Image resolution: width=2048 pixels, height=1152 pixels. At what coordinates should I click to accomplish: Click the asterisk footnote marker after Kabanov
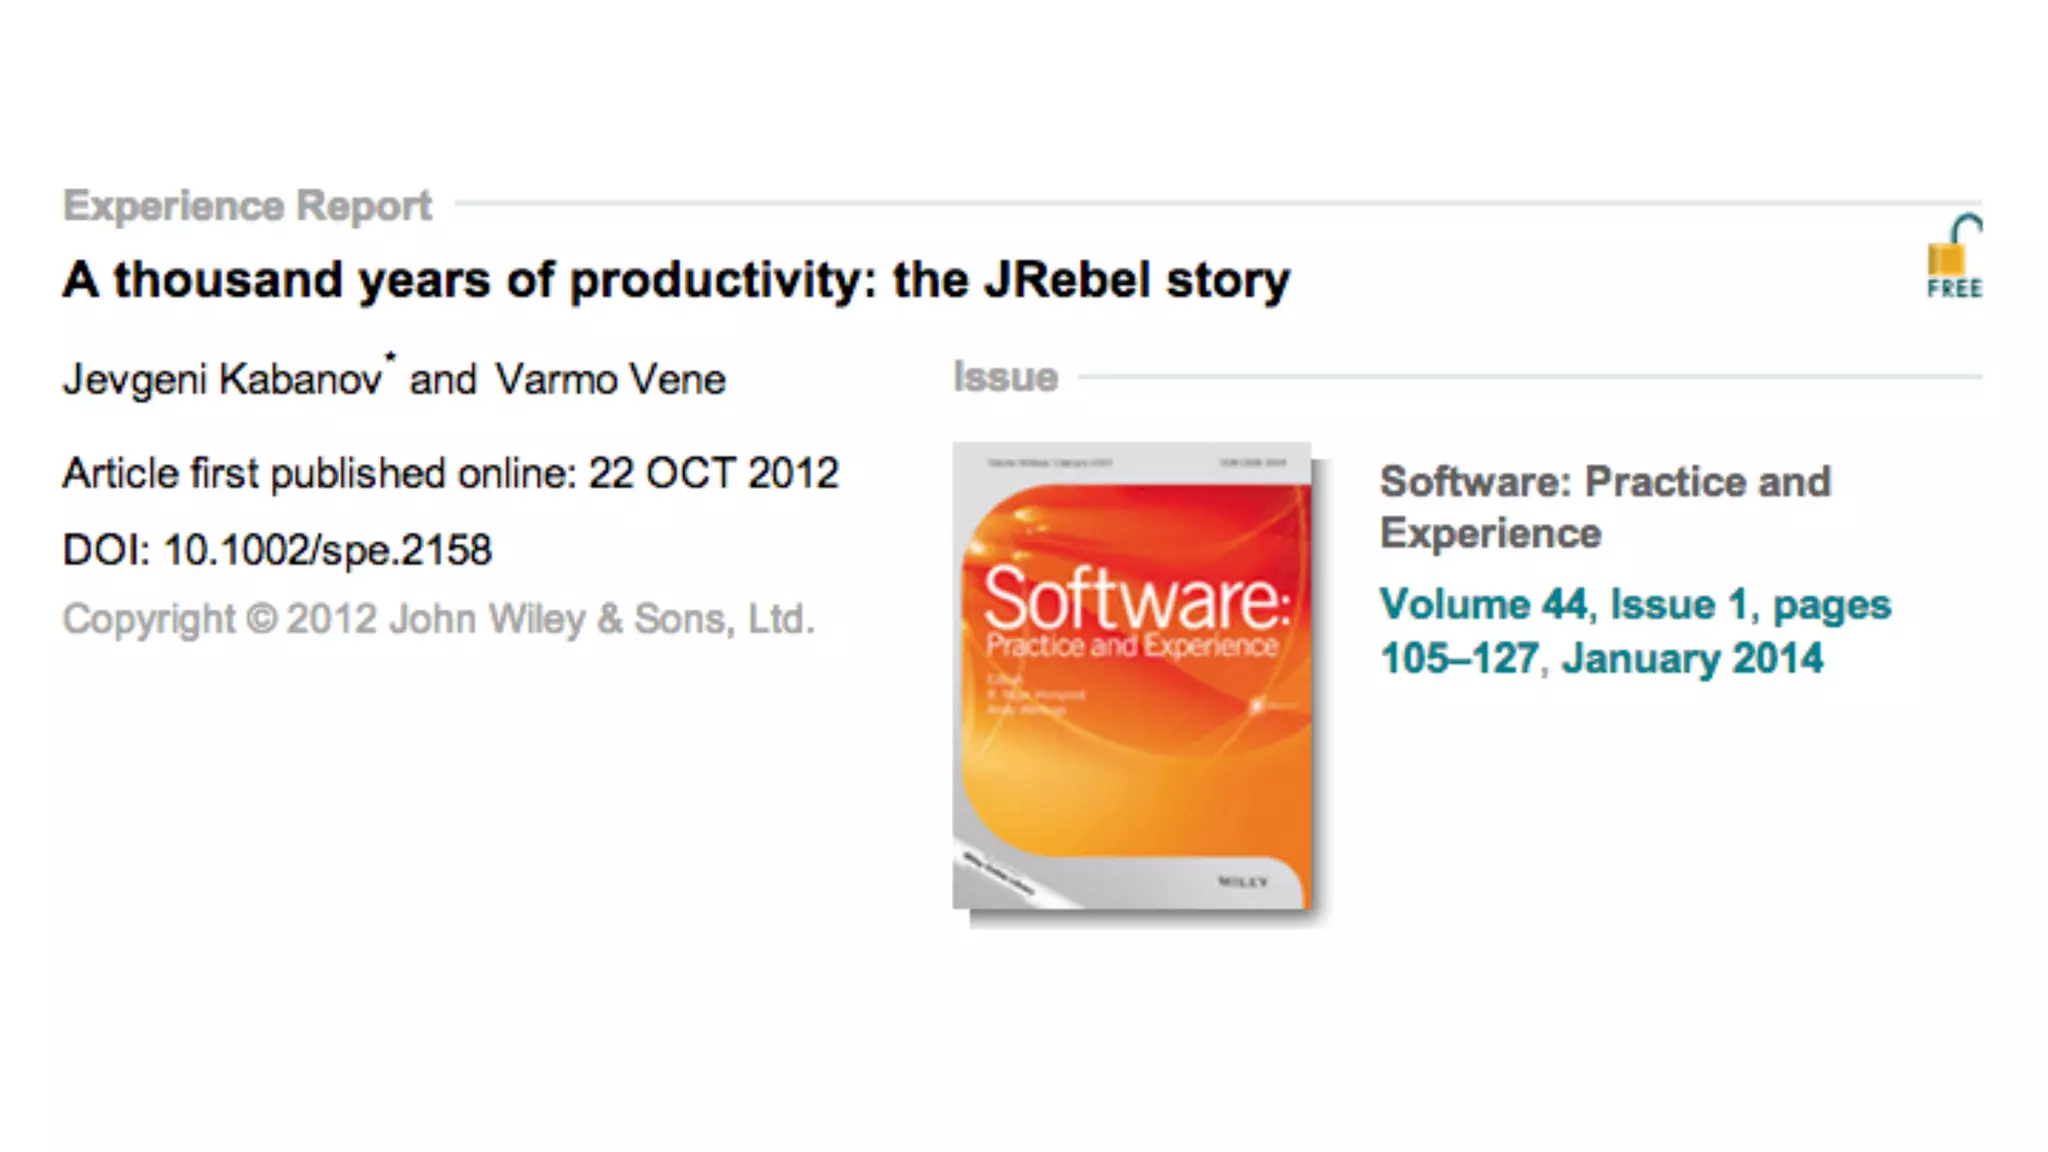390,357
